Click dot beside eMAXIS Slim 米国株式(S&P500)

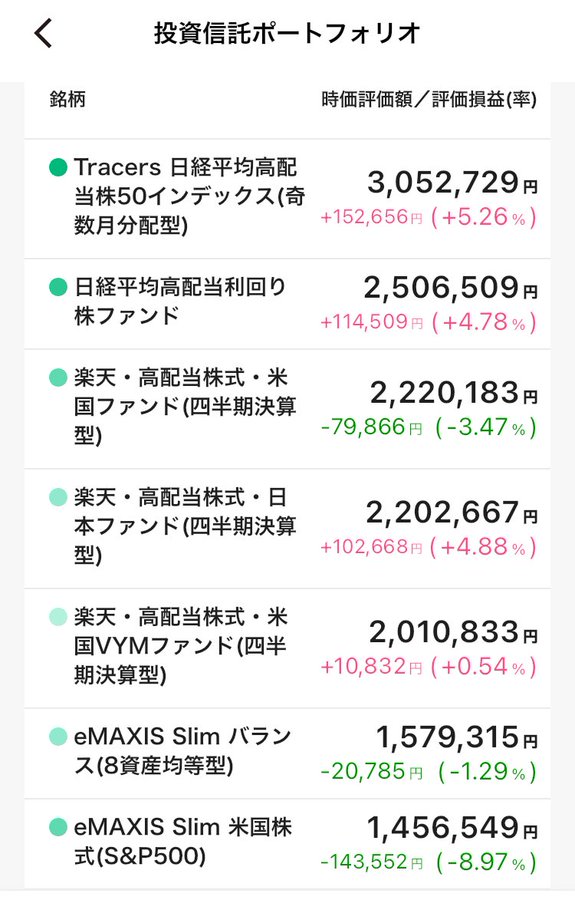pos(58,827)
